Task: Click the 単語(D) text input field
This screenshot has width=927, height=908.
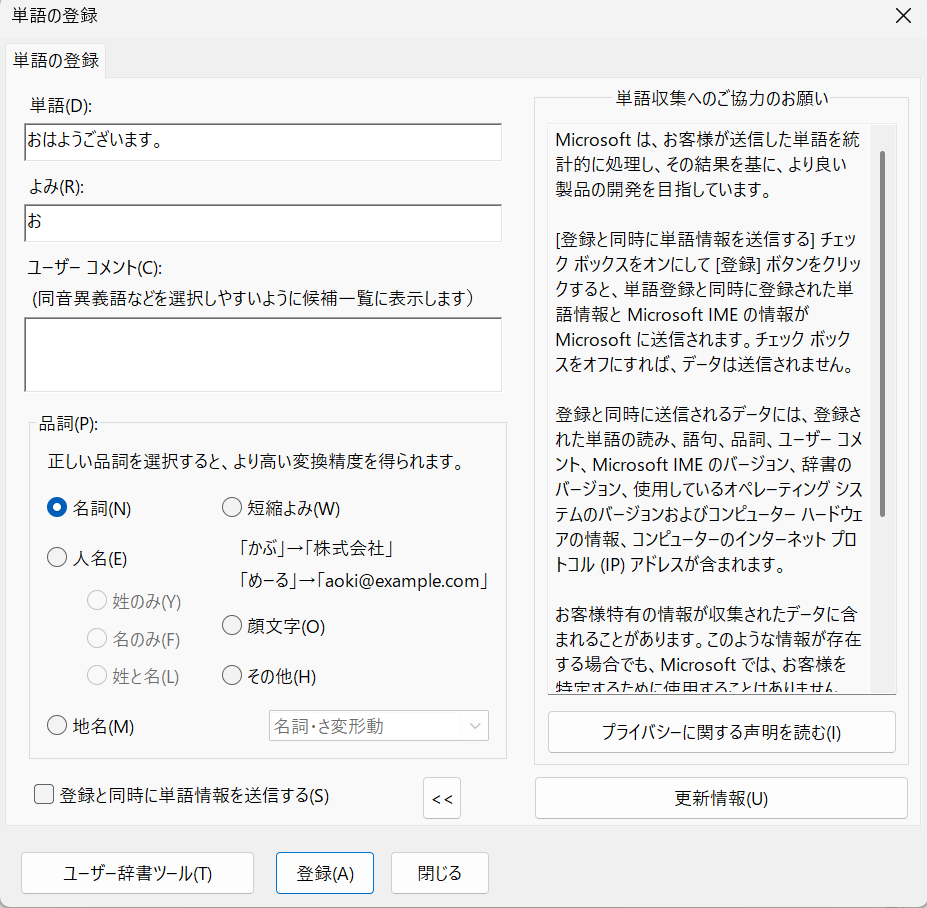Action: [x=263, y=142]
